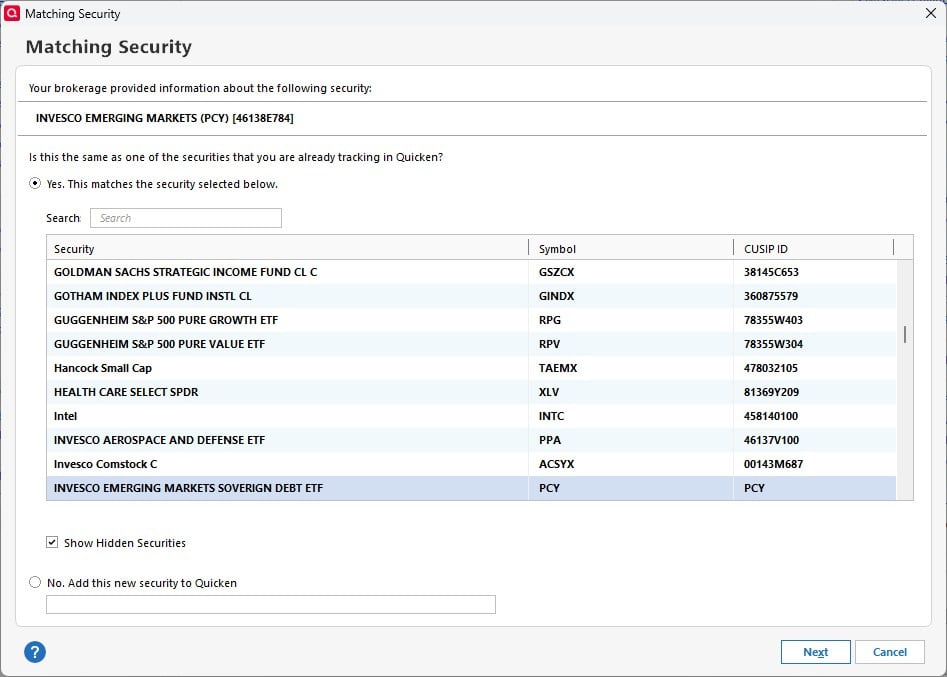Select the Yes matches security radio button
The height and width of the screenshot is (677, 947).
[x=36, y=184]
